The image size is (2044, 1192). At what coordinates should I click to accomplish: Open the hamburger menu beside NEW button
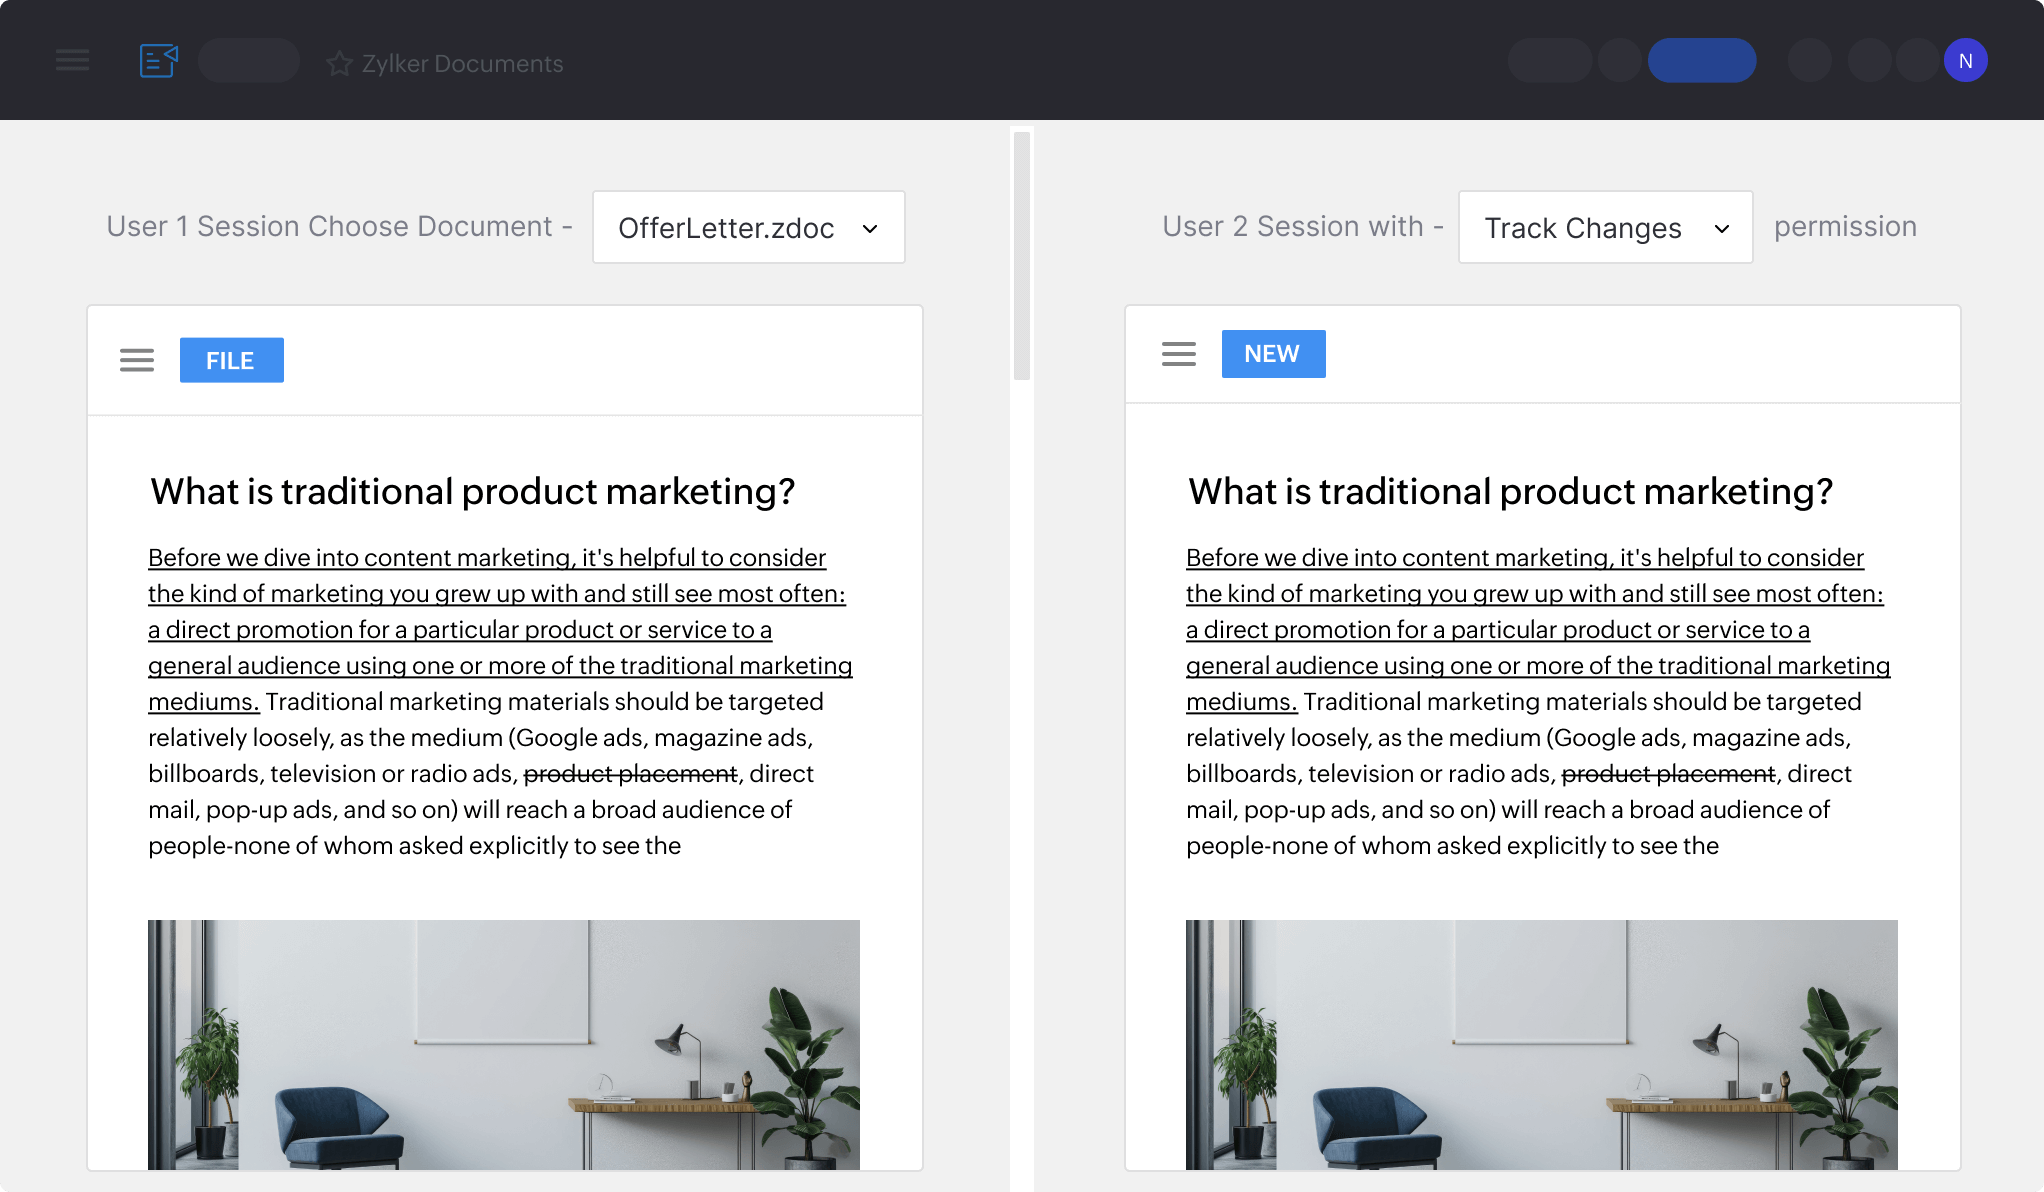click(x=1179, y=354)
